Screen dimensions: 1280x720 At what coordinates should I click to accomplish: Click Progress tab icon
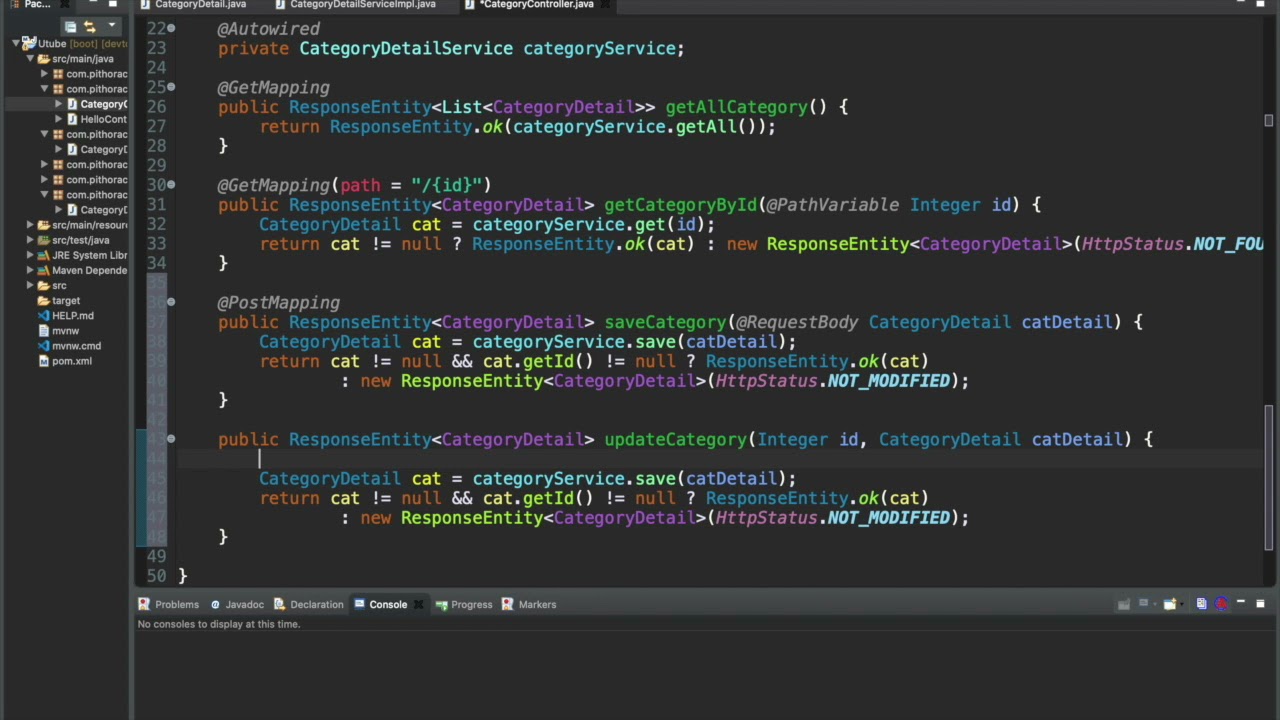pyautogui.click(x=441, y=604)
